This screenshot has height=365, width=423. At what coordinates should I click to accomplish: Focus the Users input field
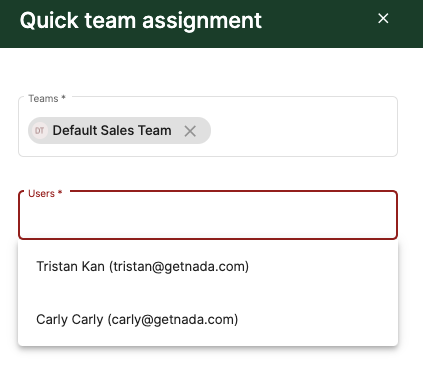[x=208, y=215]
